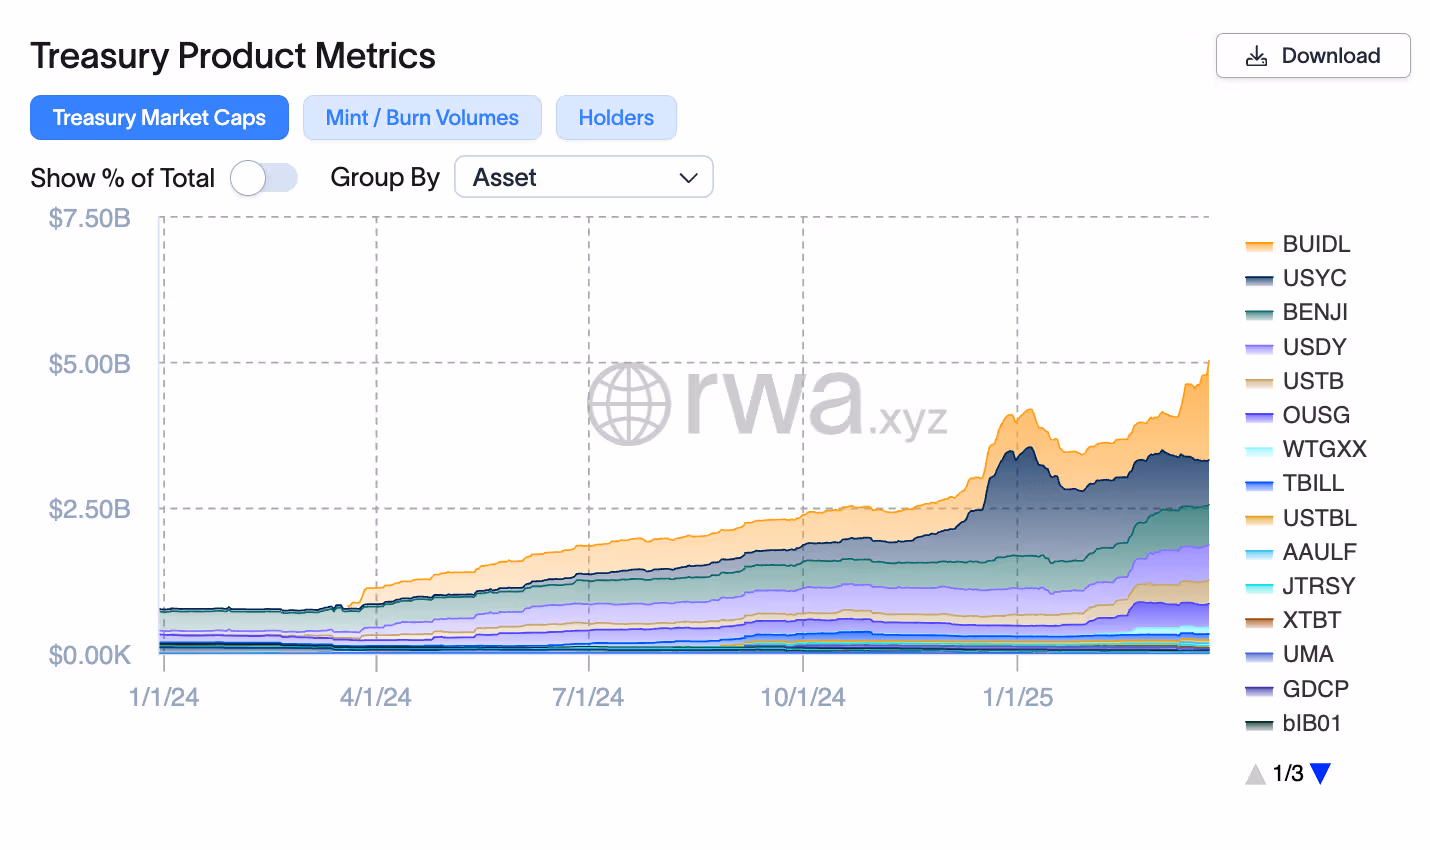Switch to the Mint / Burn Volumes tab
Screen dimensions: 1430x850
click(421, 117)
